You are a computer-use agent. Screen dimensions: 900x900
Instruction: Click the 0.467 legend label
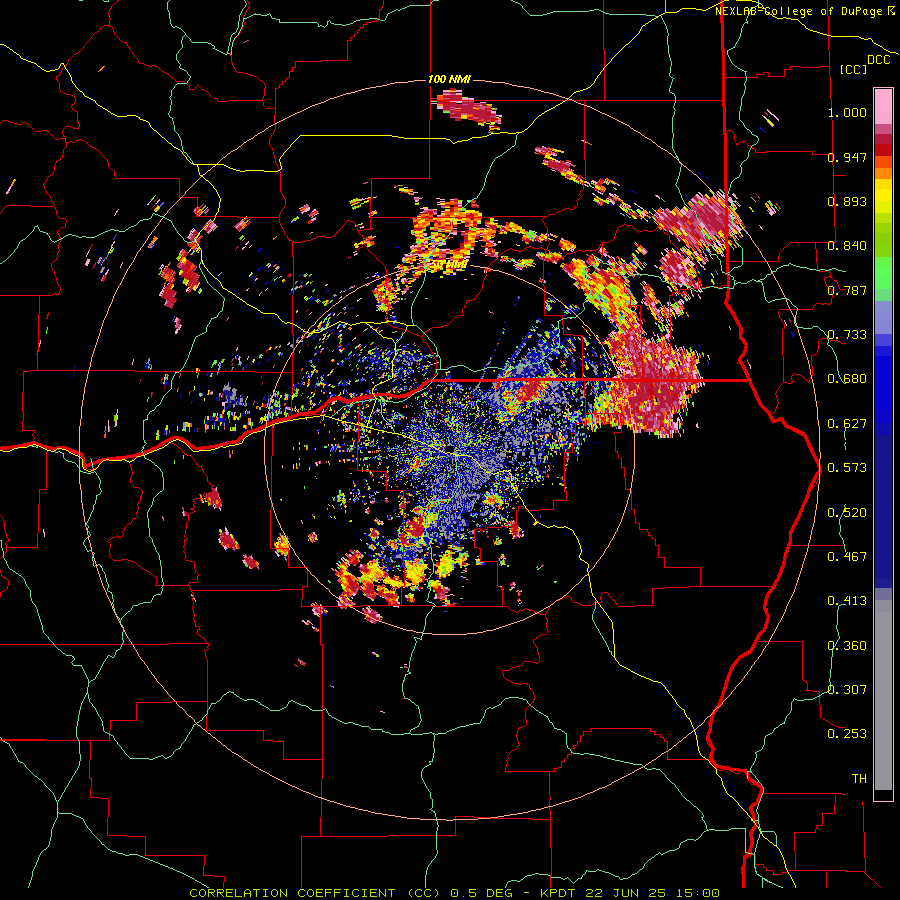click(847, 557)
